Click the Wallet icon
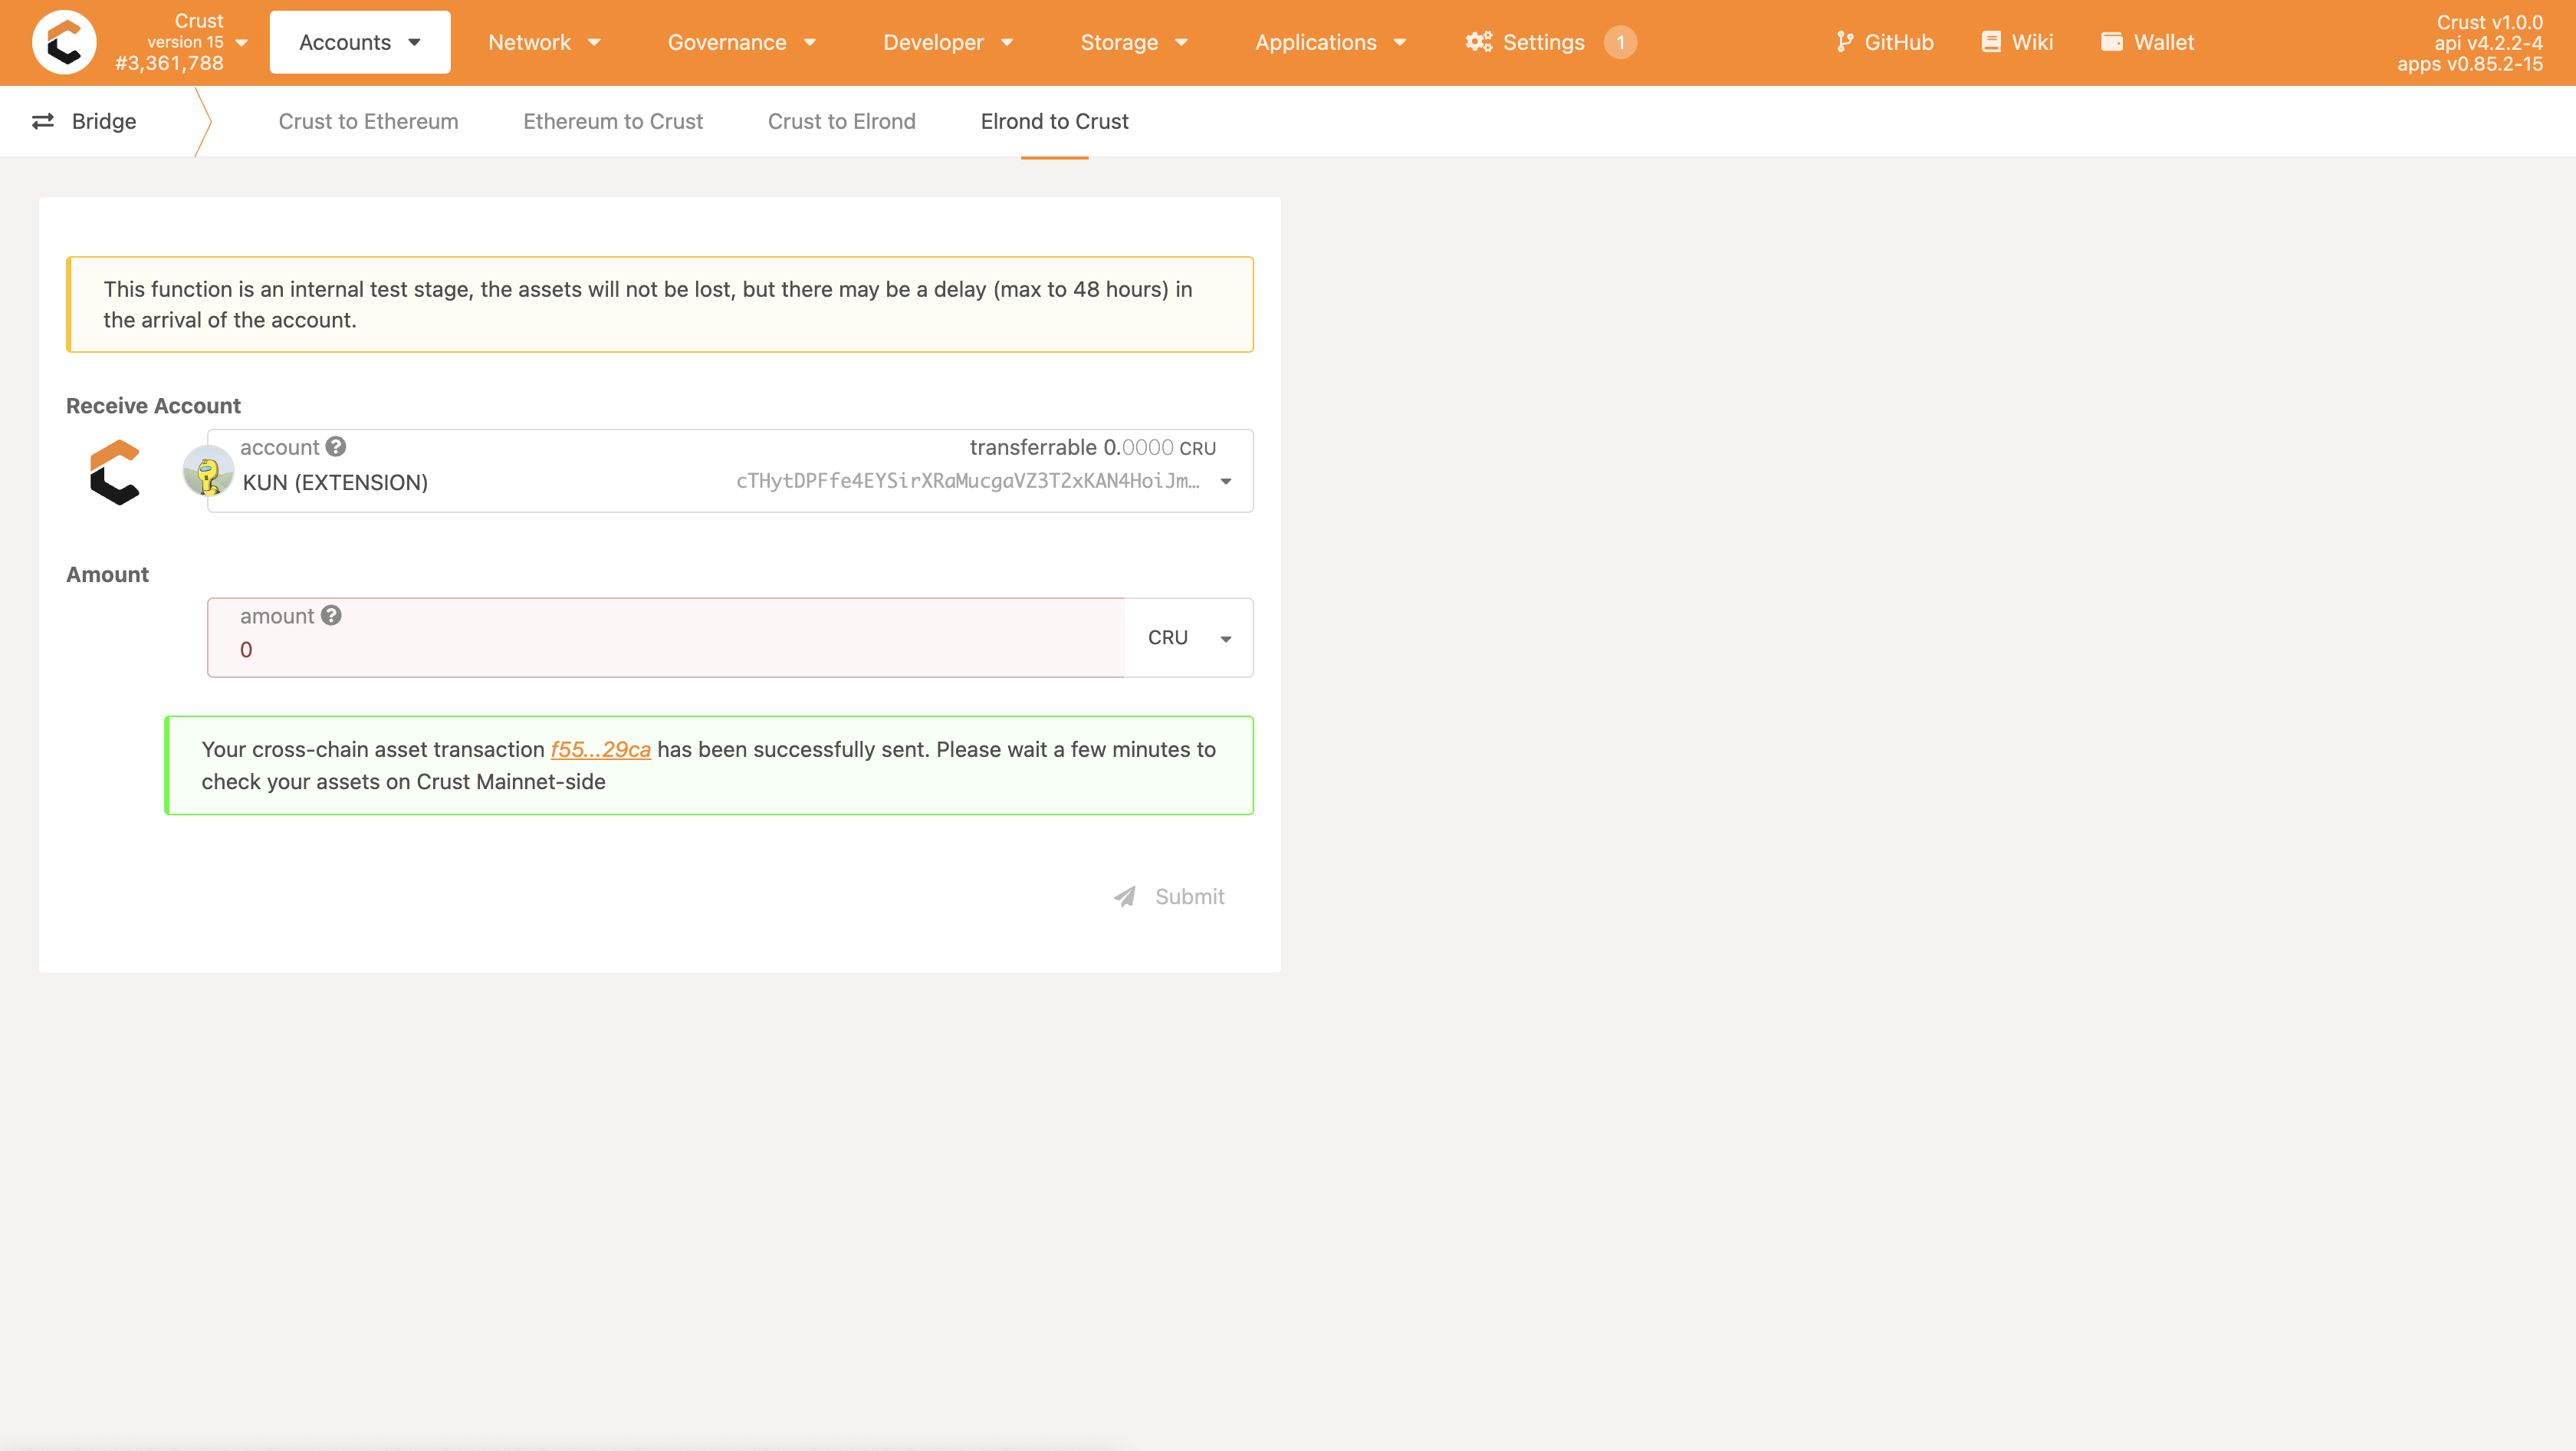The width and height of the screenshot is (2576, 1451). 2112,42
